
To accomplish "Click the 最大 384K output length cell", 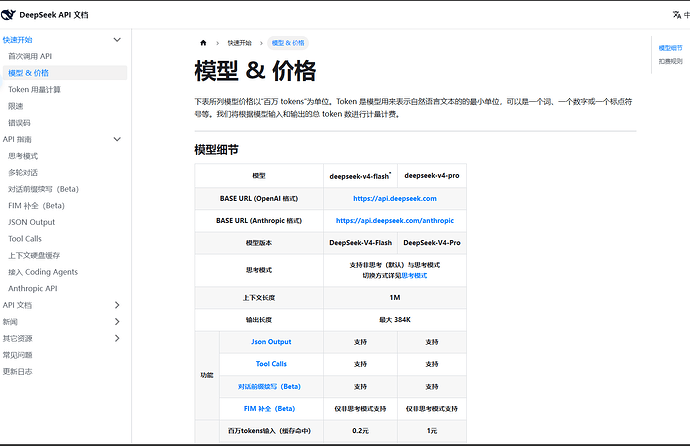I will [x=395, y=320].
